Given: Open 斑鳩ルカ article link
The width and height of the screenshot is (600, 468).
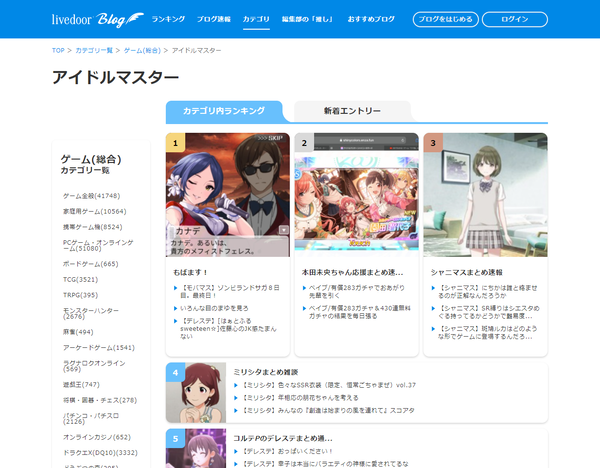Looking at the screenshot, I should (x=488, y=333).
